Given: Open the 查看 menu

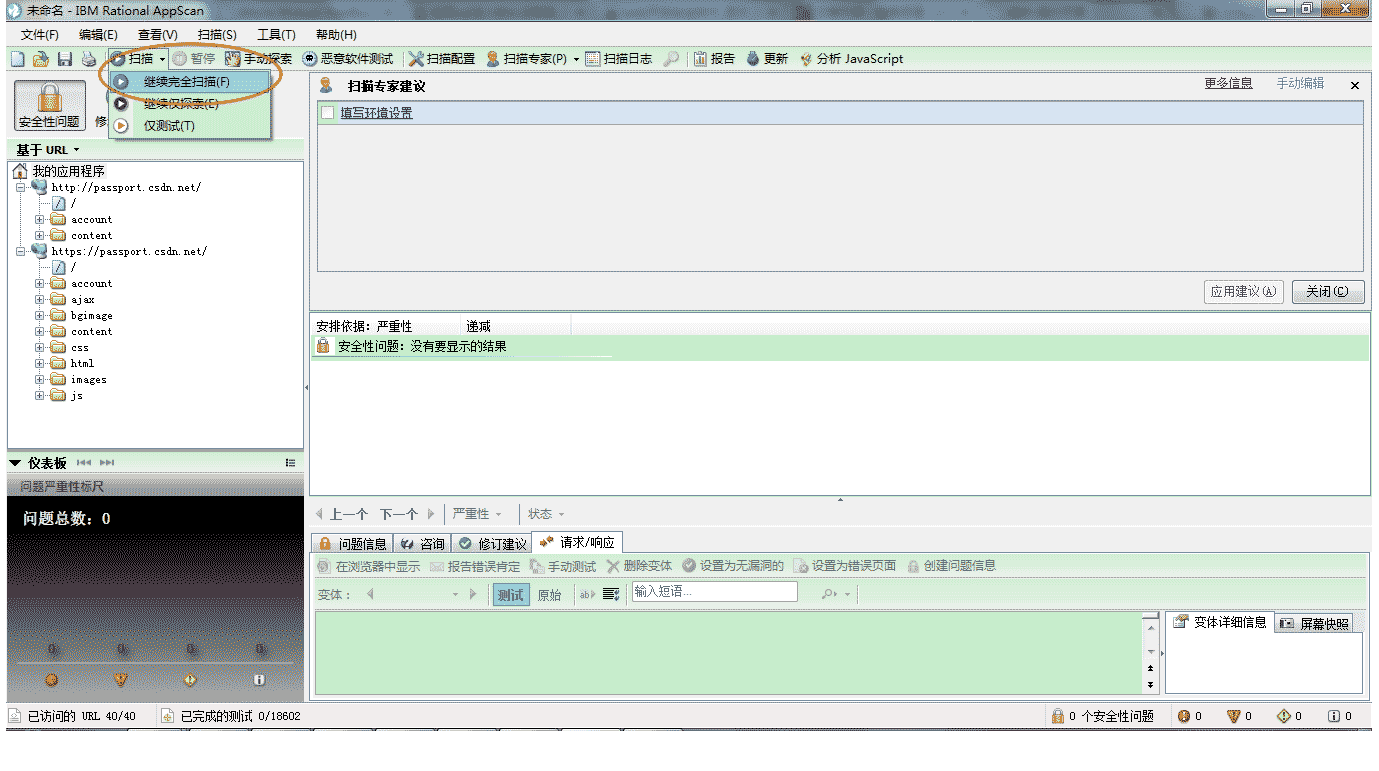Looking at the screenshot, I should tap(156, 33).
